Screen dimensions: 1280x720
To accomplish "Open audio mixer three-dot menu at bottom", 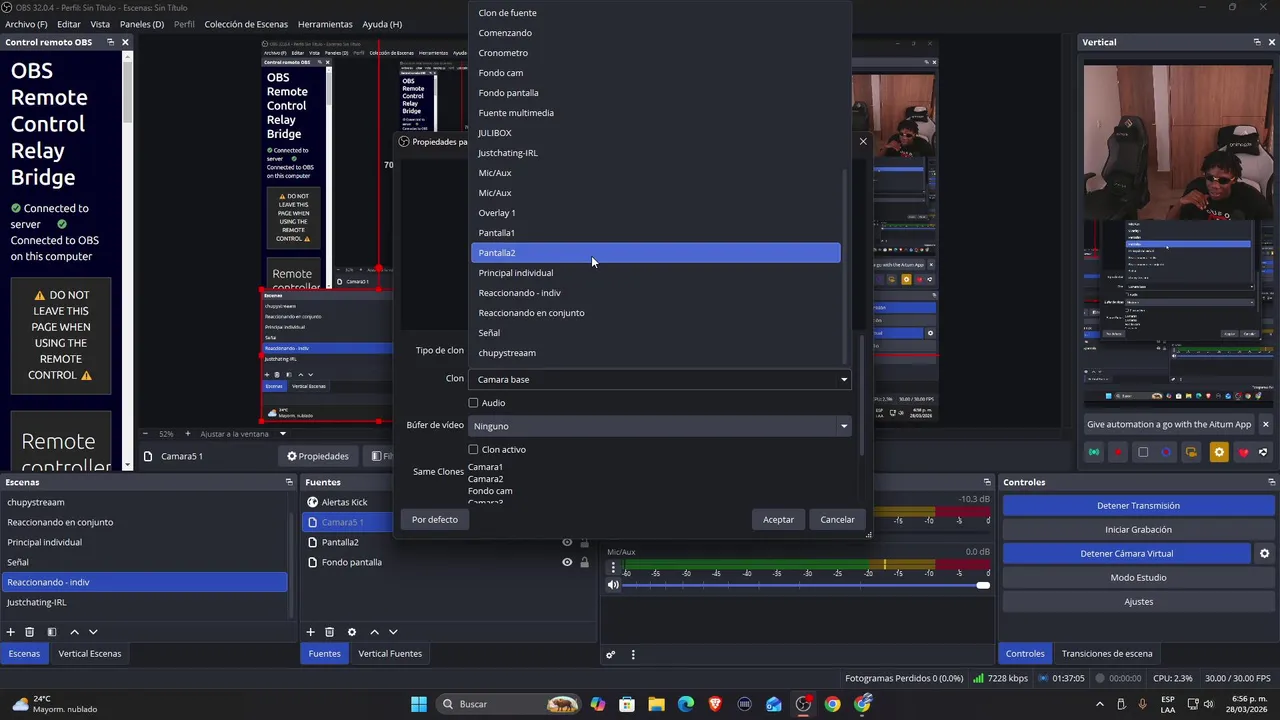I will 632,655.
